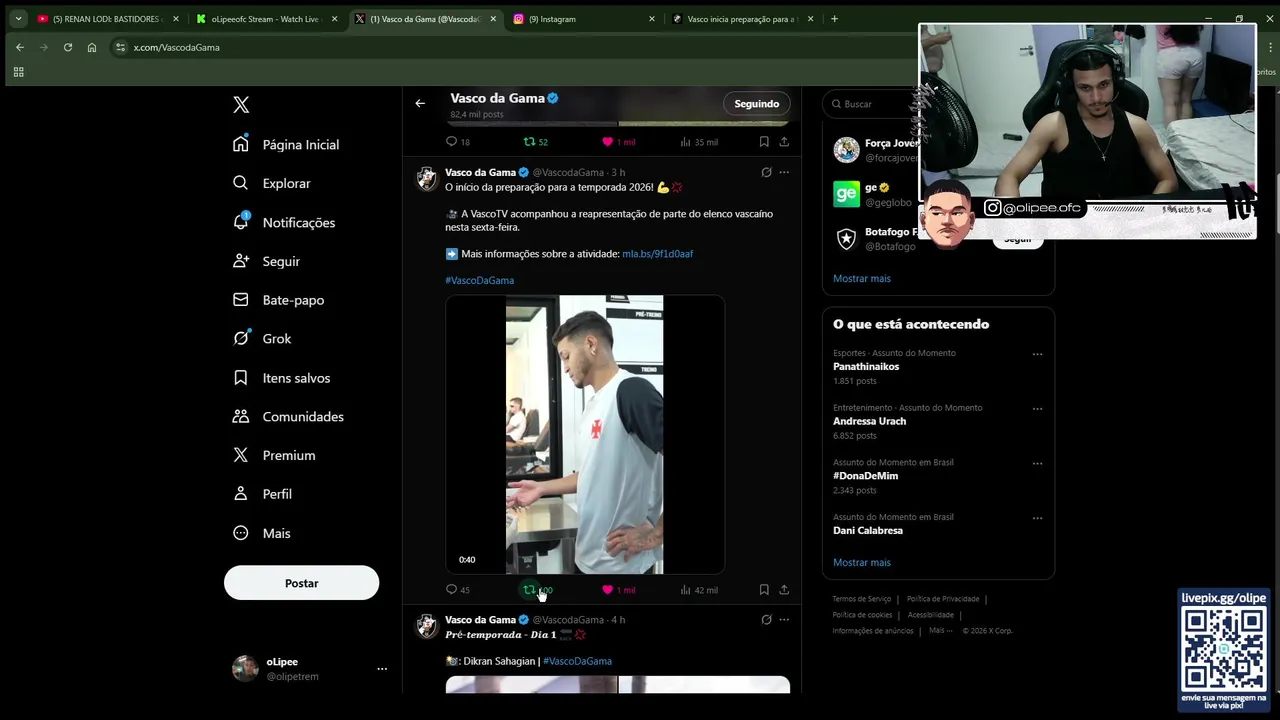Click the Postar button
The width and height of the screenshot is (1280, 720).
[301, 583]
